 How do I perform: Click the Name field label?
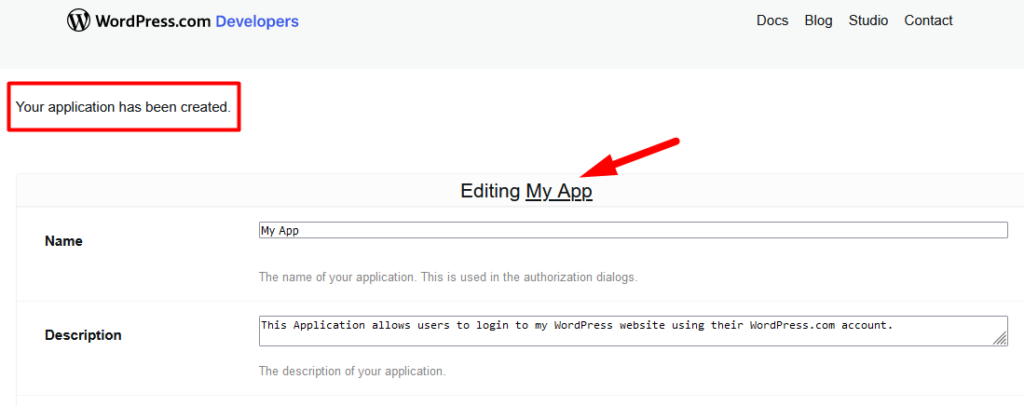[63, 242]
